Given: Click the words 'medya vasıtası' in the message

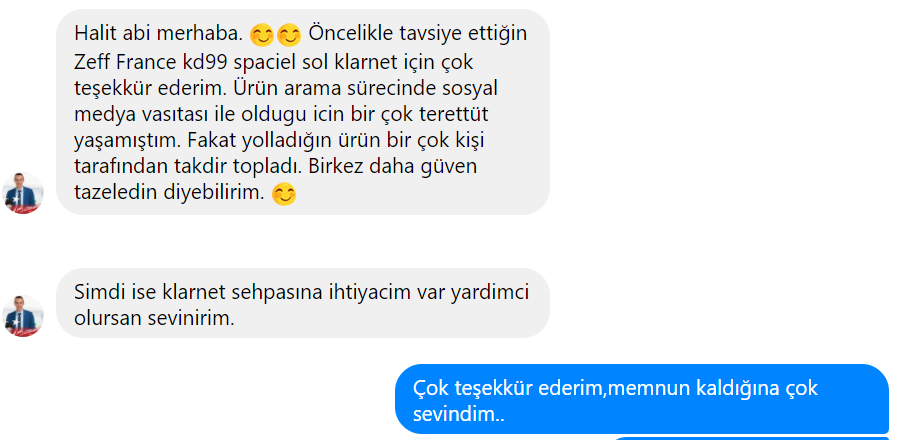Looking at the screenshot, I should point(134,115).
